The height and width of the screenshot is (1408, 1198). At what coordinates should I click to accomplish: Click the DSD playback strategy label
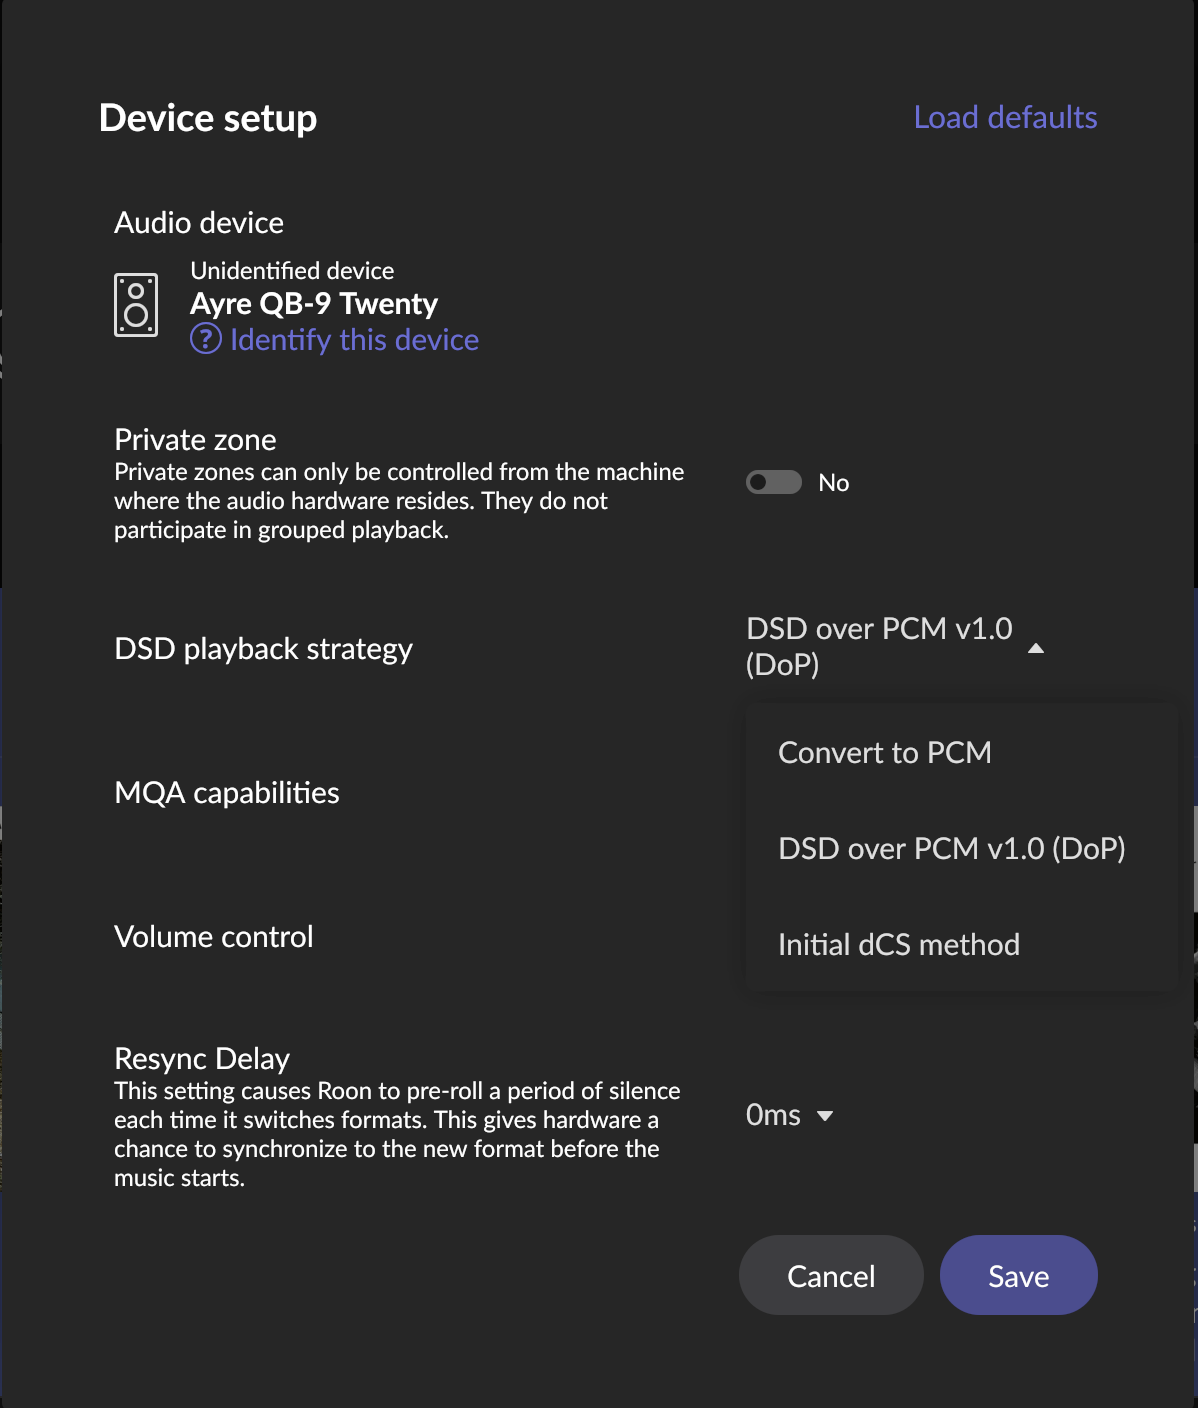coord(264,649)
